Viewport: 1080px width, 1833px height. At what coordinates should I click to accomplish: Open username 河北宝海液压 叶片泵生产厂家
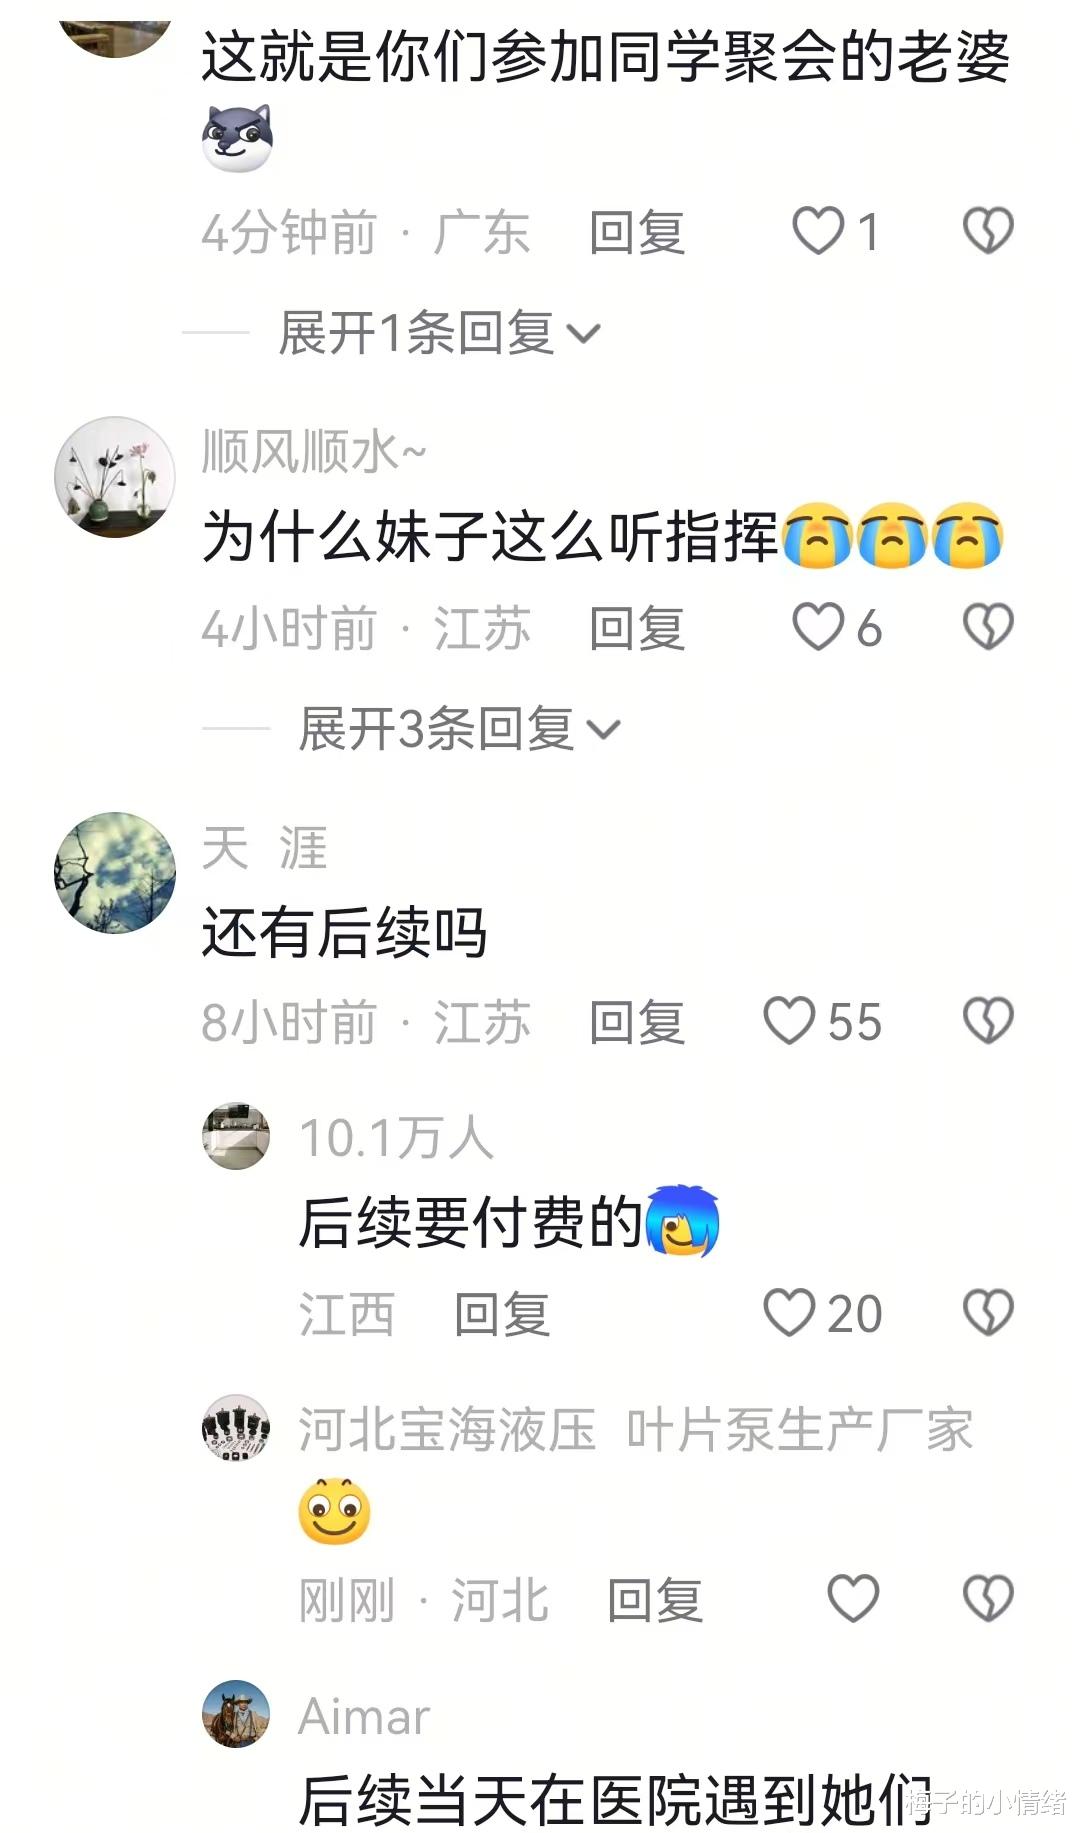click(x=636, y=1429)
